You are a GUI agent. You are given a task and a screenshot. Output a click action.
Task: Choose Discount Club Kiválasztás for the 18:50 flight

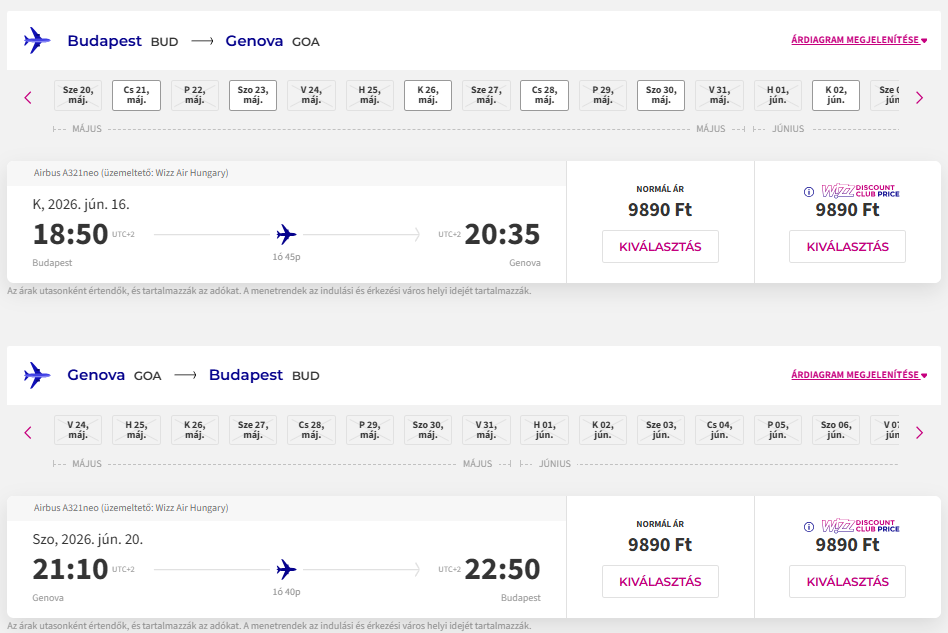click(x=847, y=246)
